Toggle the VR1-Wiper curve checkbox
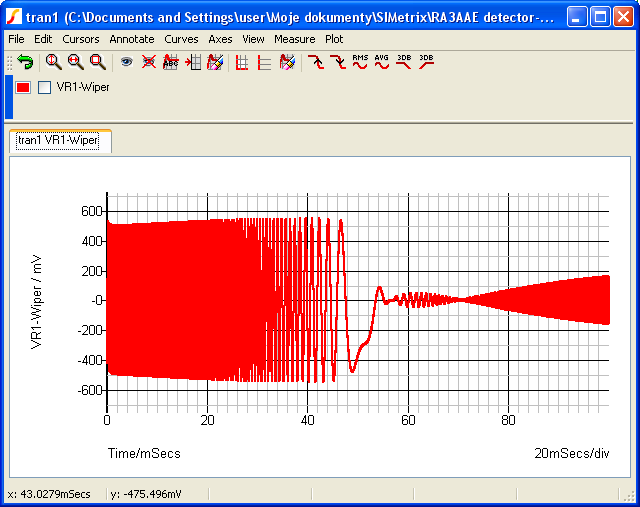The width and height of the screenshot is (640, 507). 44,87
